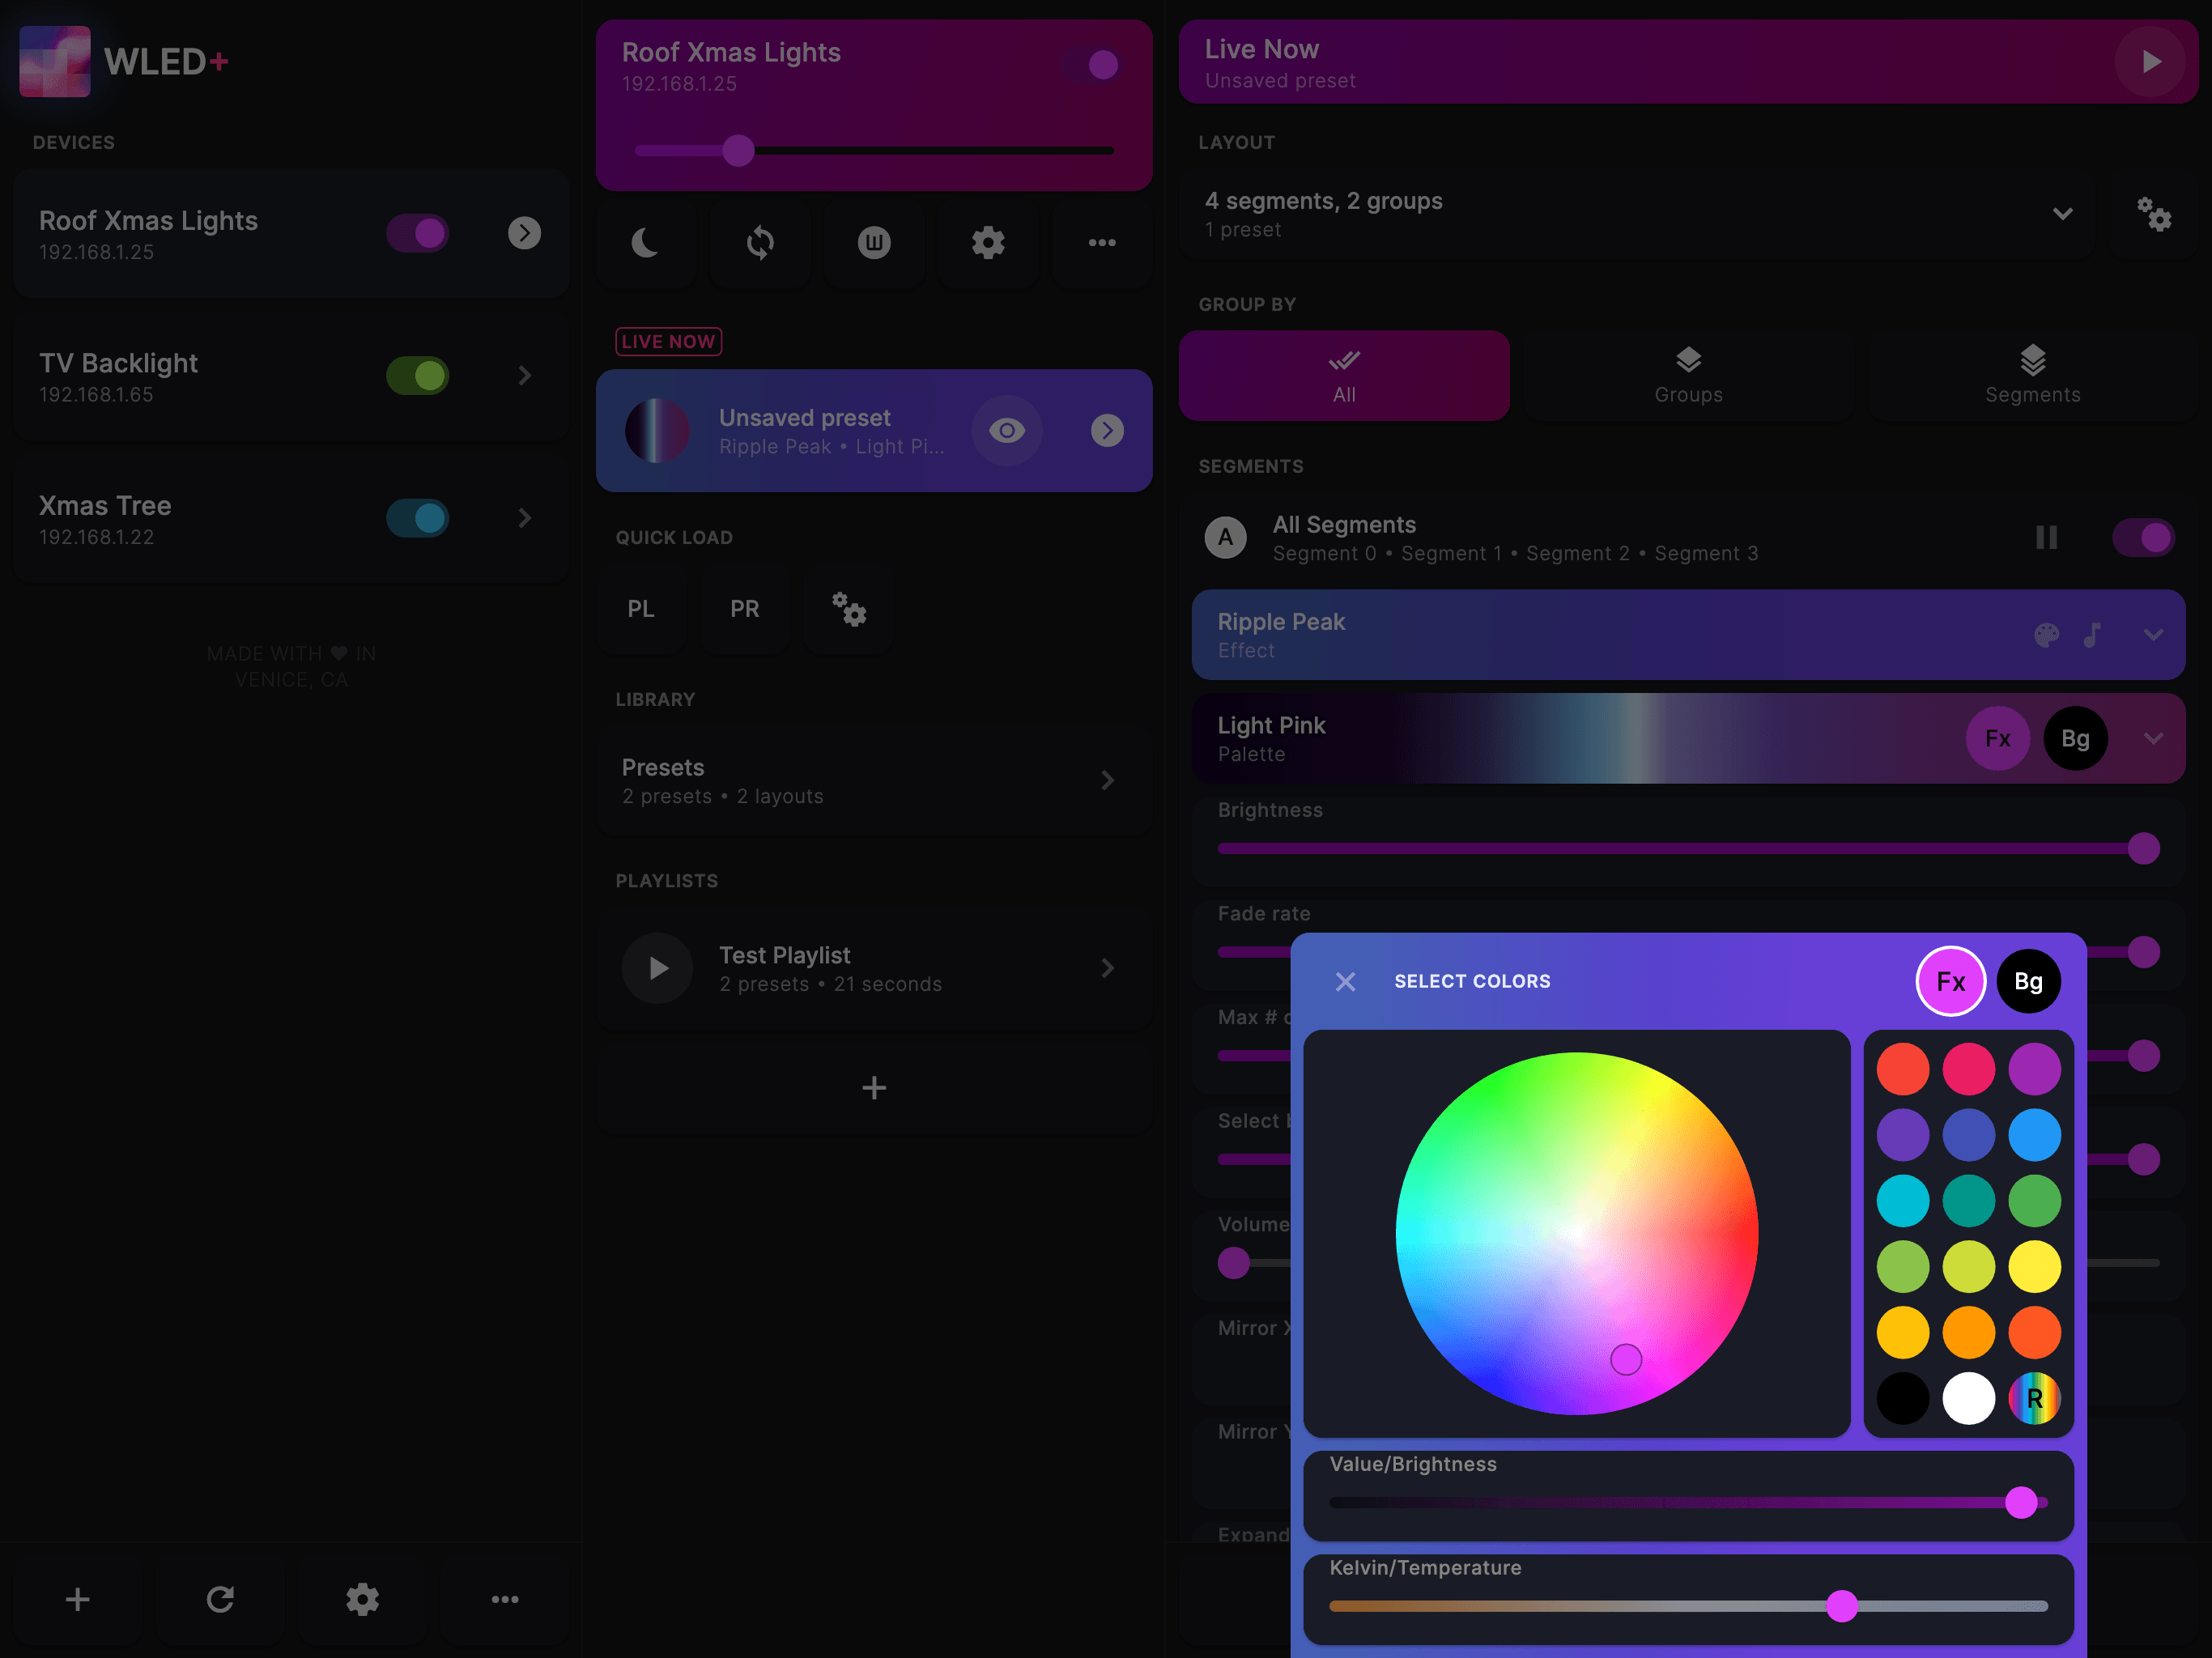Select the nightlight moon icon
The width and height of the screenshot is (2212, 1658).
click(646, 243)
